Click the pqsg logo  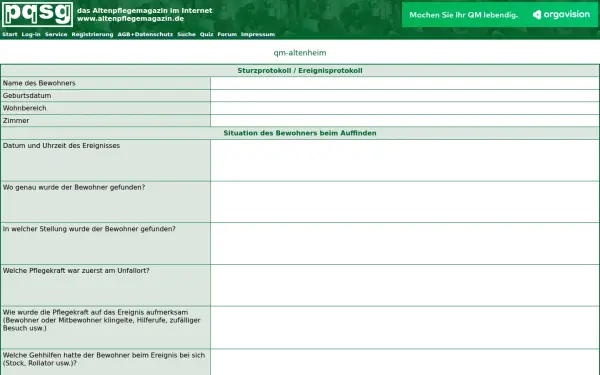click(38, 14)
